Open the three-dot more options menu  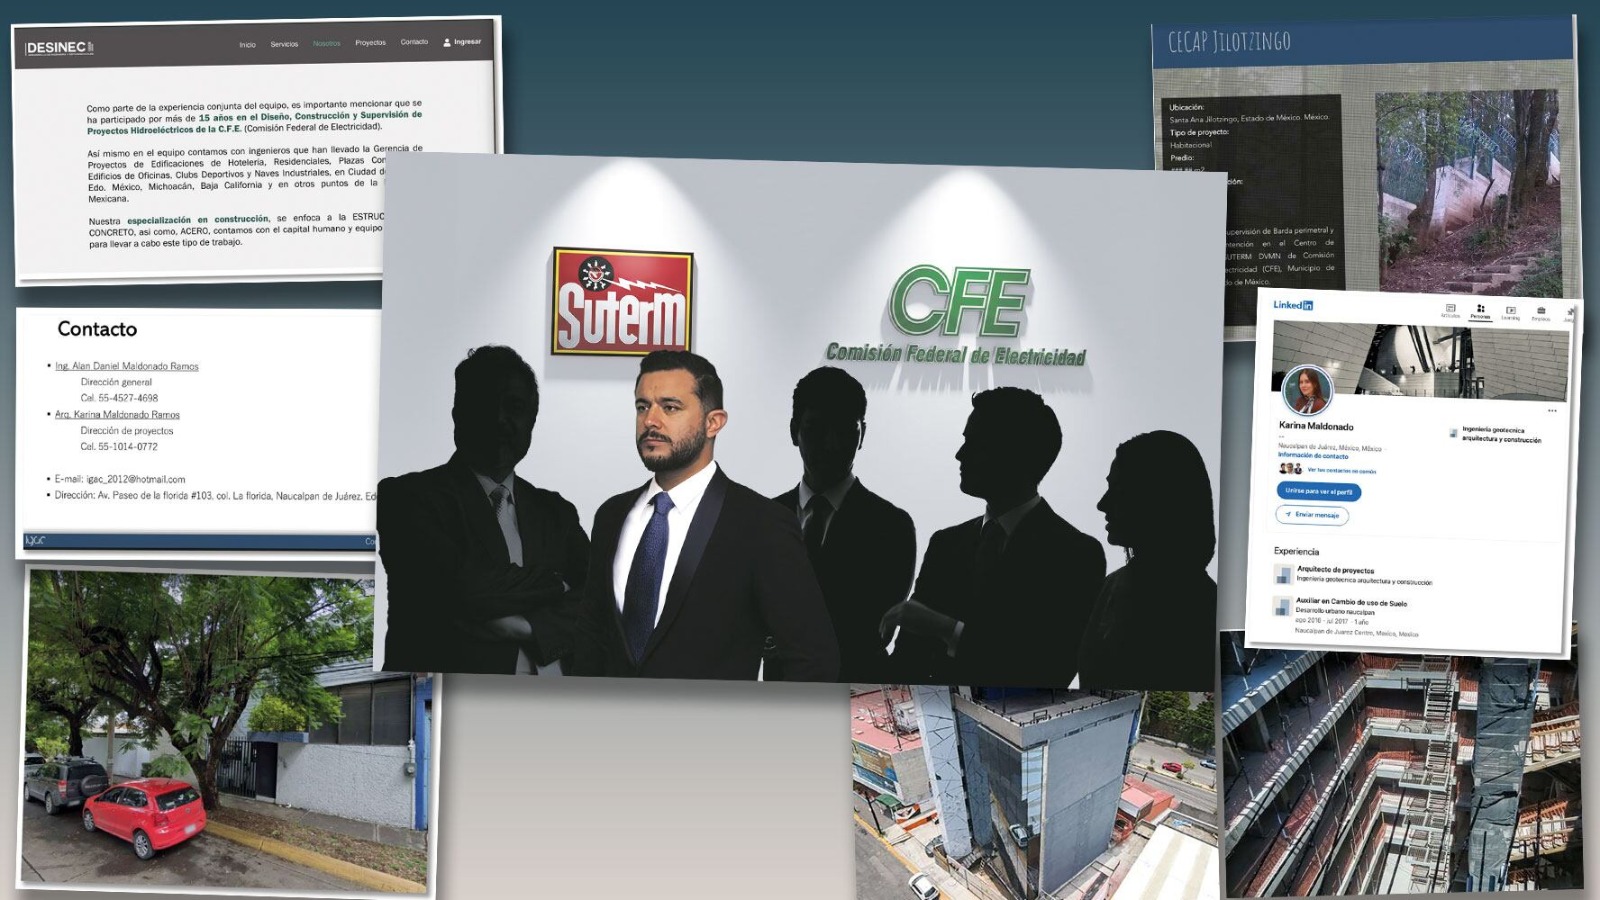click(x=1552, y=411)
